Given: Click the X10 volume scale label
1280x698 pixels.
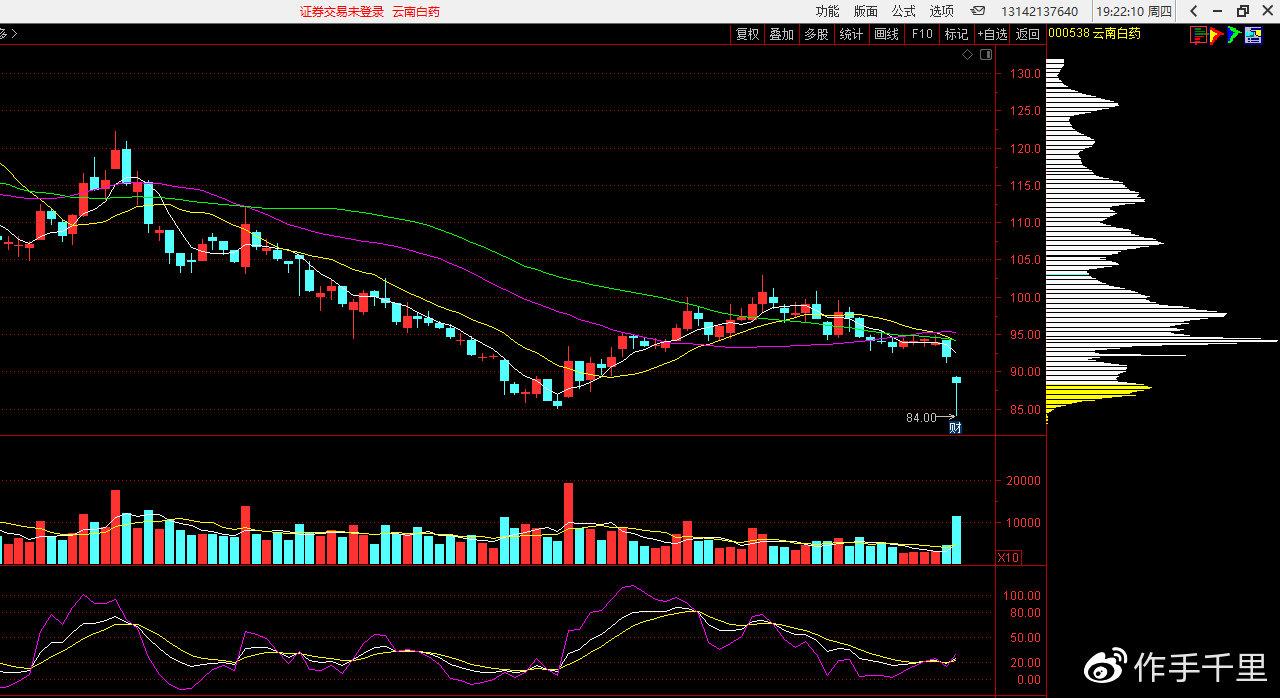Looking at the screenshot, I should (1009, 557).
